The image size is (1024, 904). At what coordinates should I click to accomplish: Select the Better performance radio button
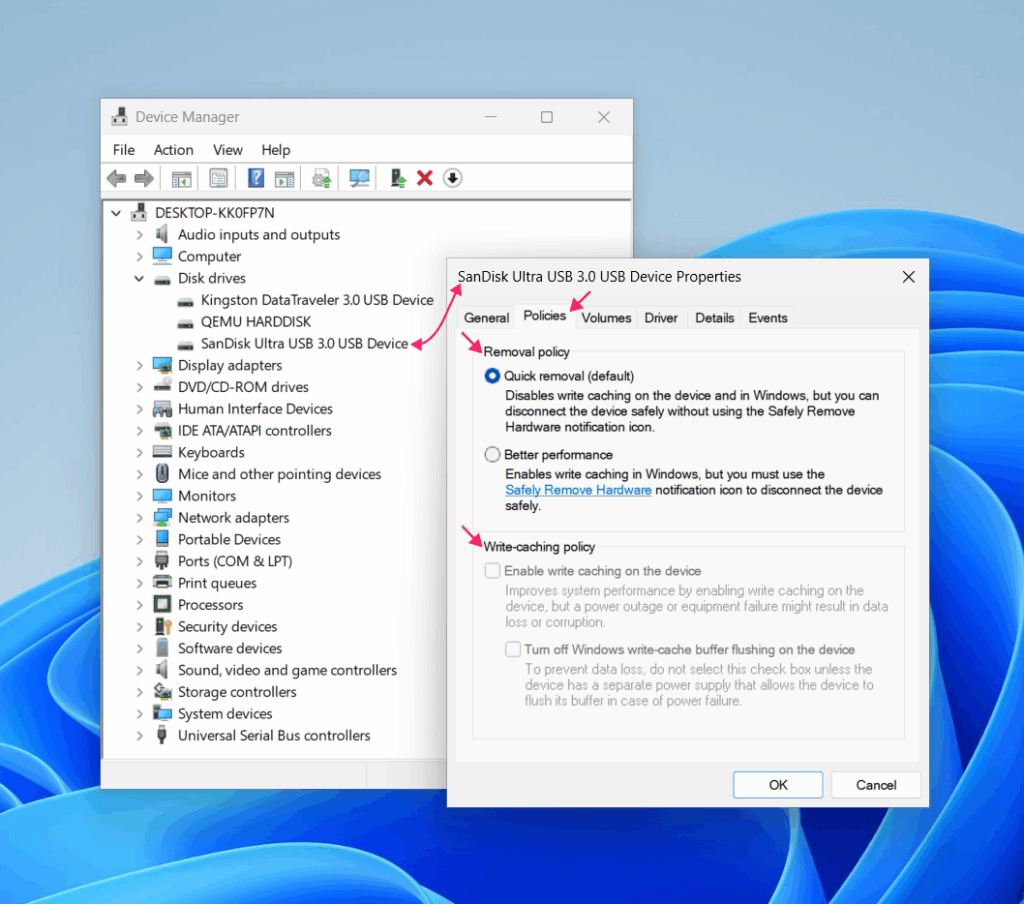pos(492,454)
